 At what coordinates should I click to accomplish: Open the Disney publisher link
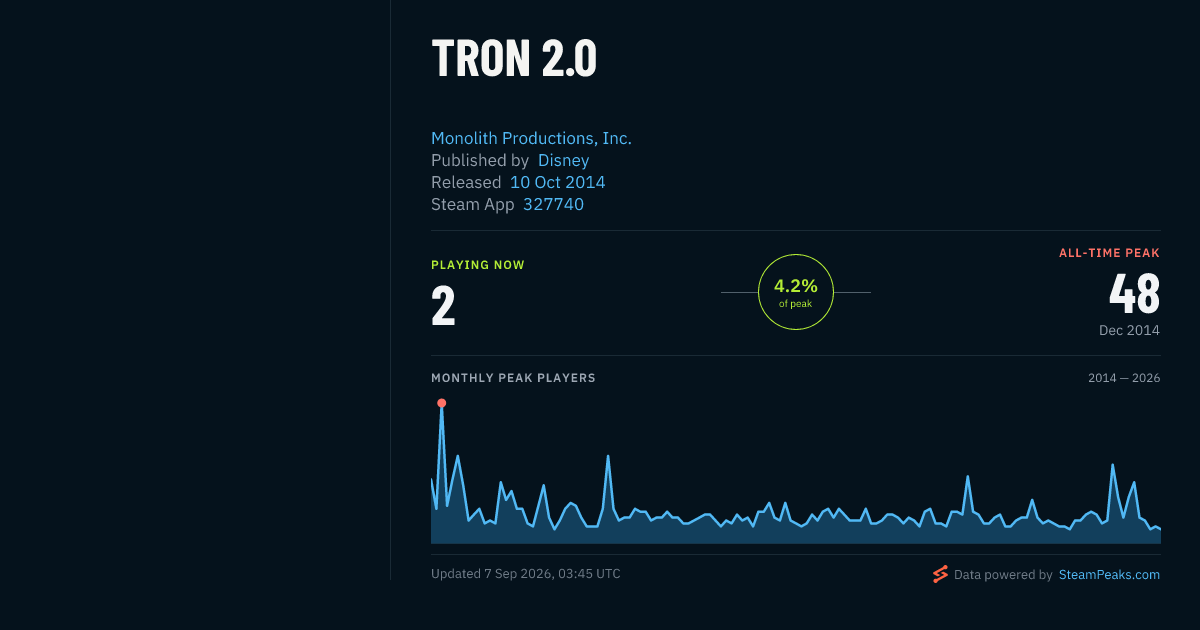coord(563,160)
